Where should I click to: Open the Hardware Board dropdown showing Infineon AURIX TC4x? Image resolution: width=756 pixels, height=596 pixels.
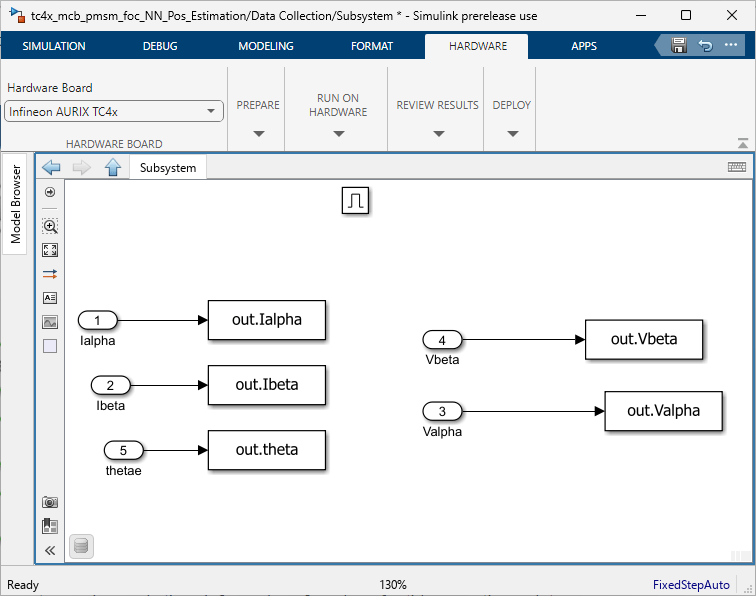point(114,111)
